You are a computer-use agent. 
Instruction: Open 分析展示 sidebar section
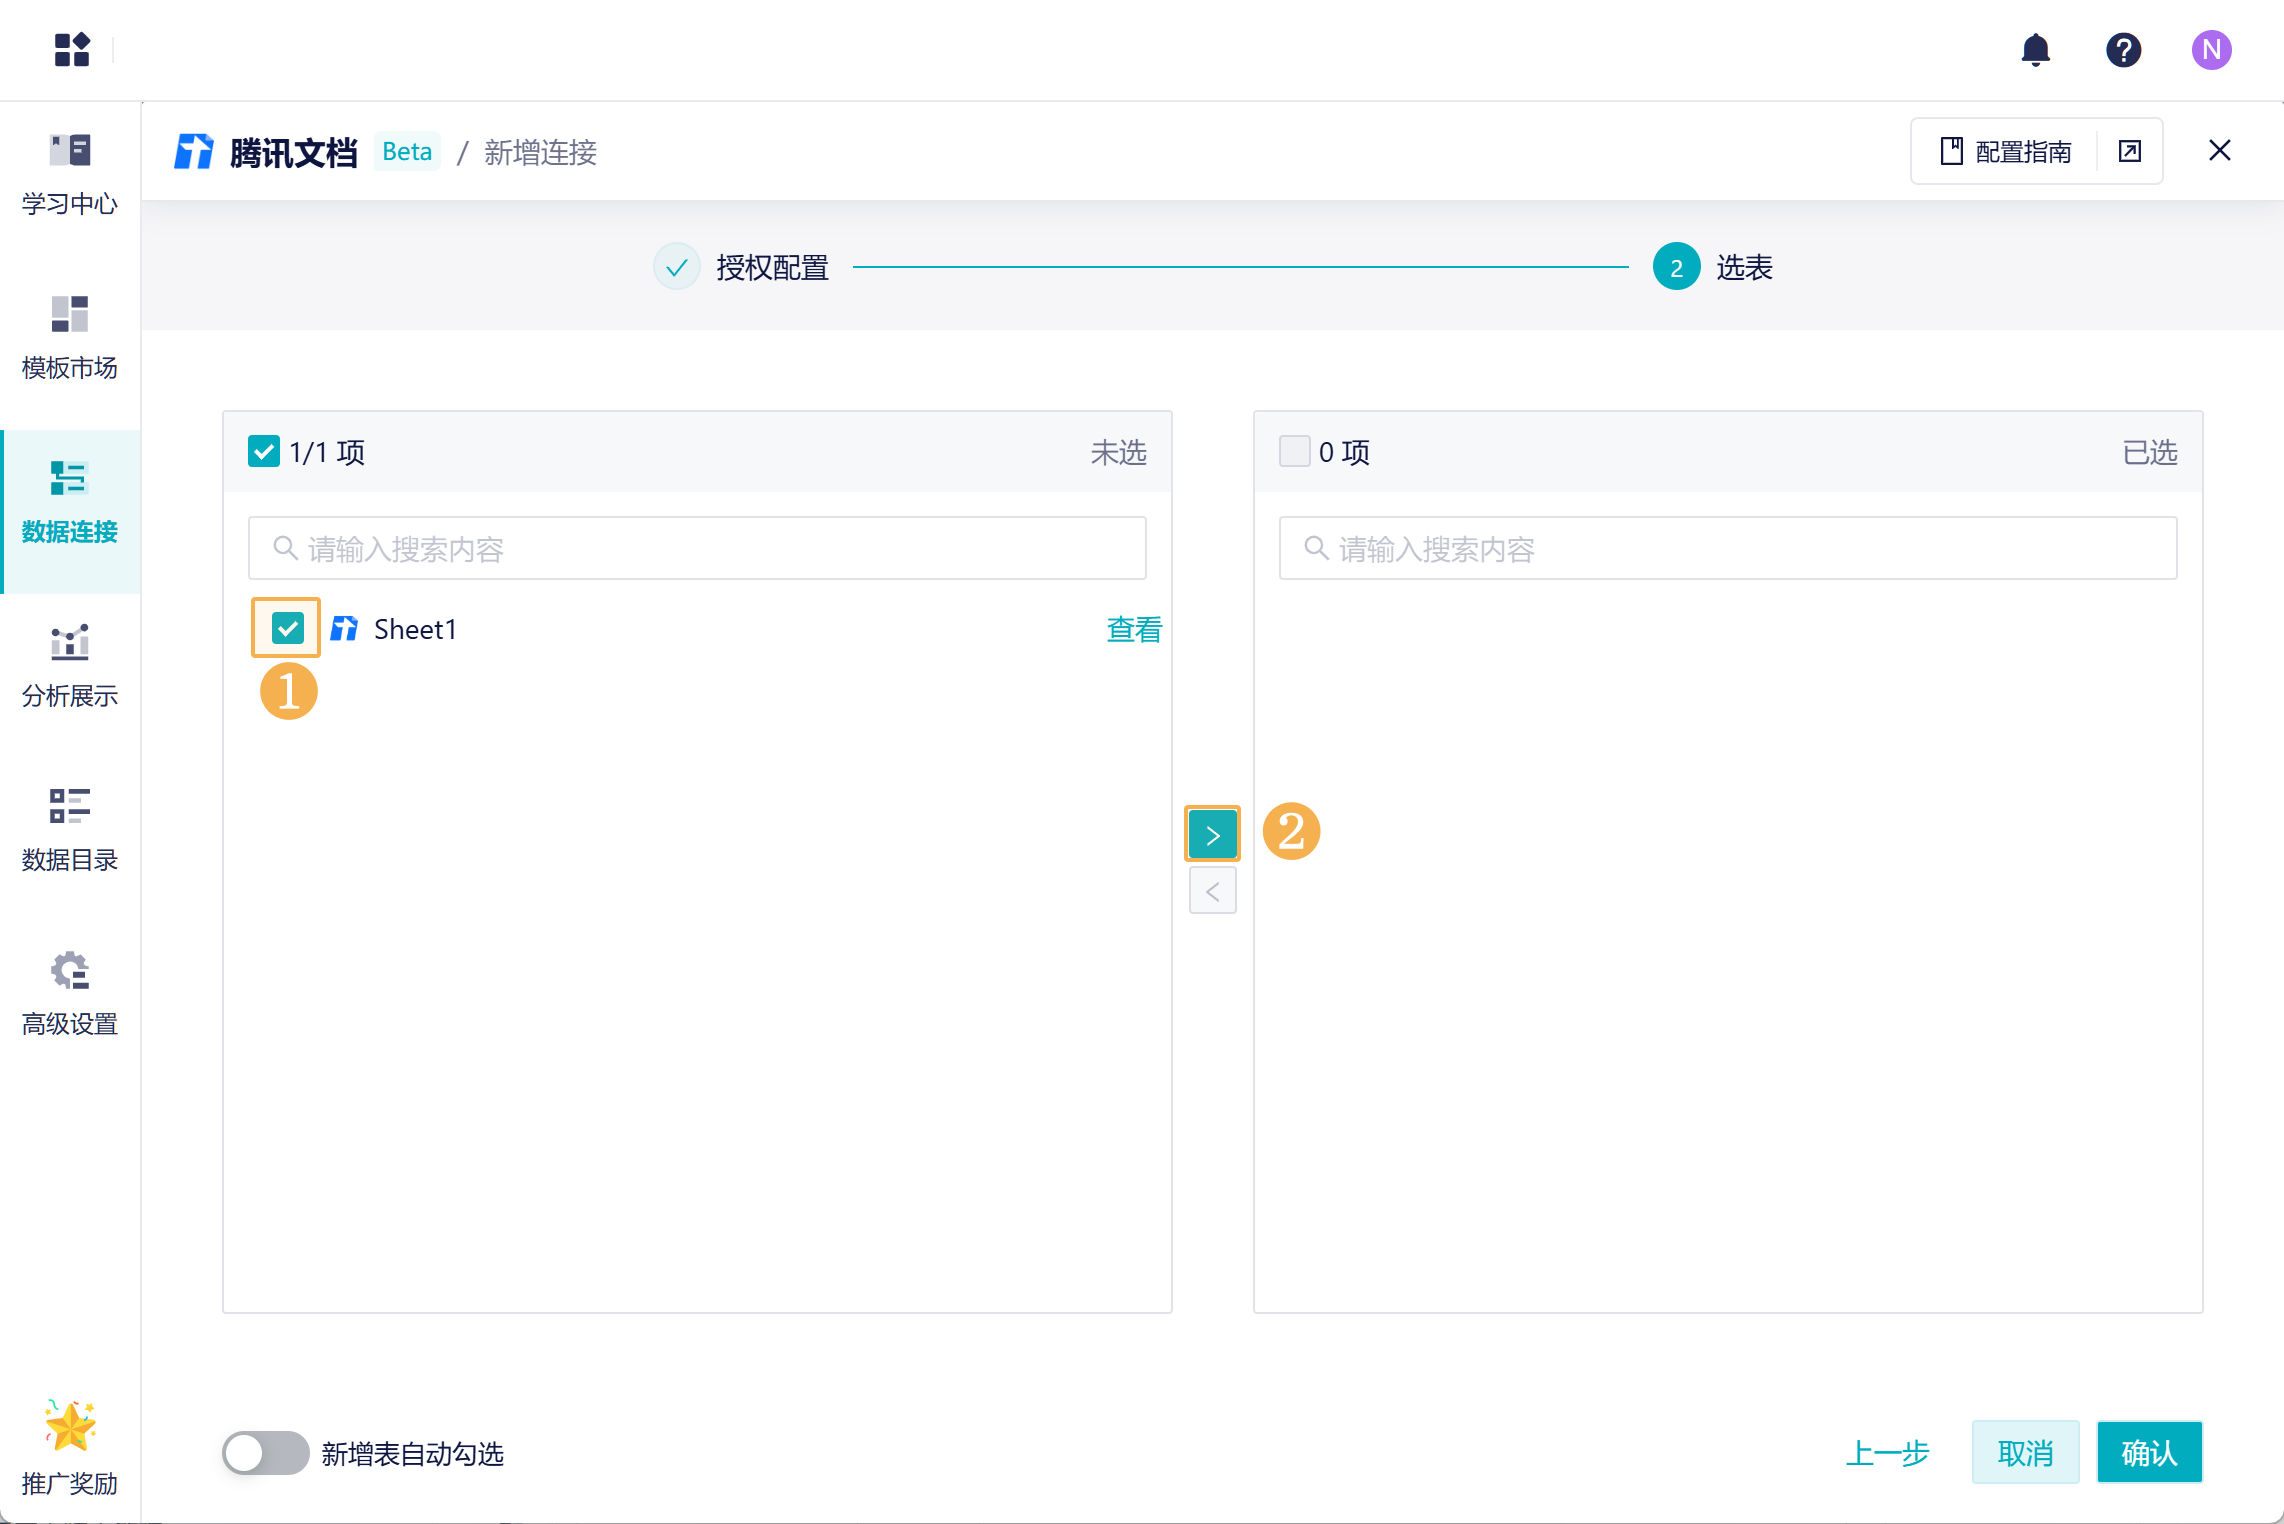[x=70, y=667]
